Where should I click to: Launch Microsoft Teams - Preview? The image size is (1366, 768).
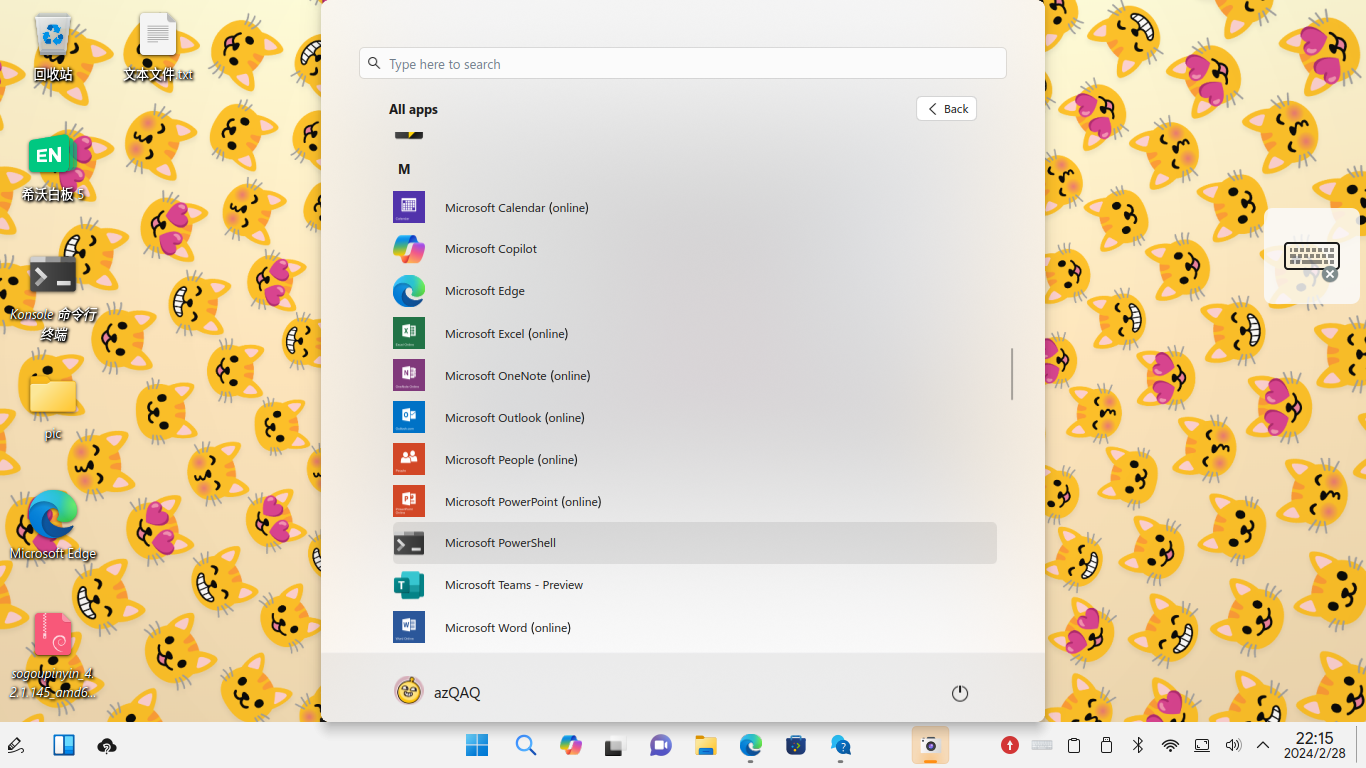[x=695, y=585]
